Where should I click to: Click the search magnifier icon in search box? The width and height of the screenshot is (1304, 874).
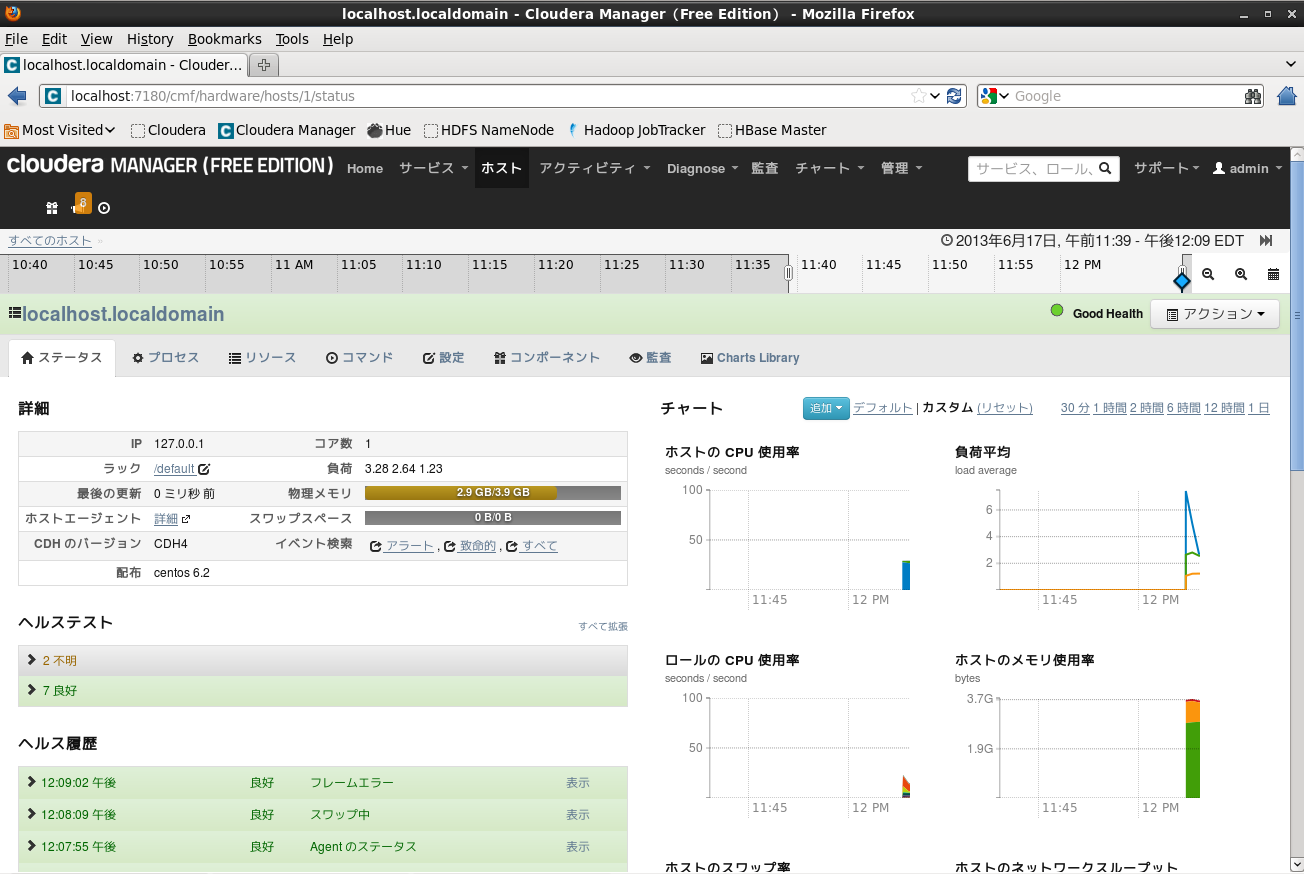[x=1105, y=169]
